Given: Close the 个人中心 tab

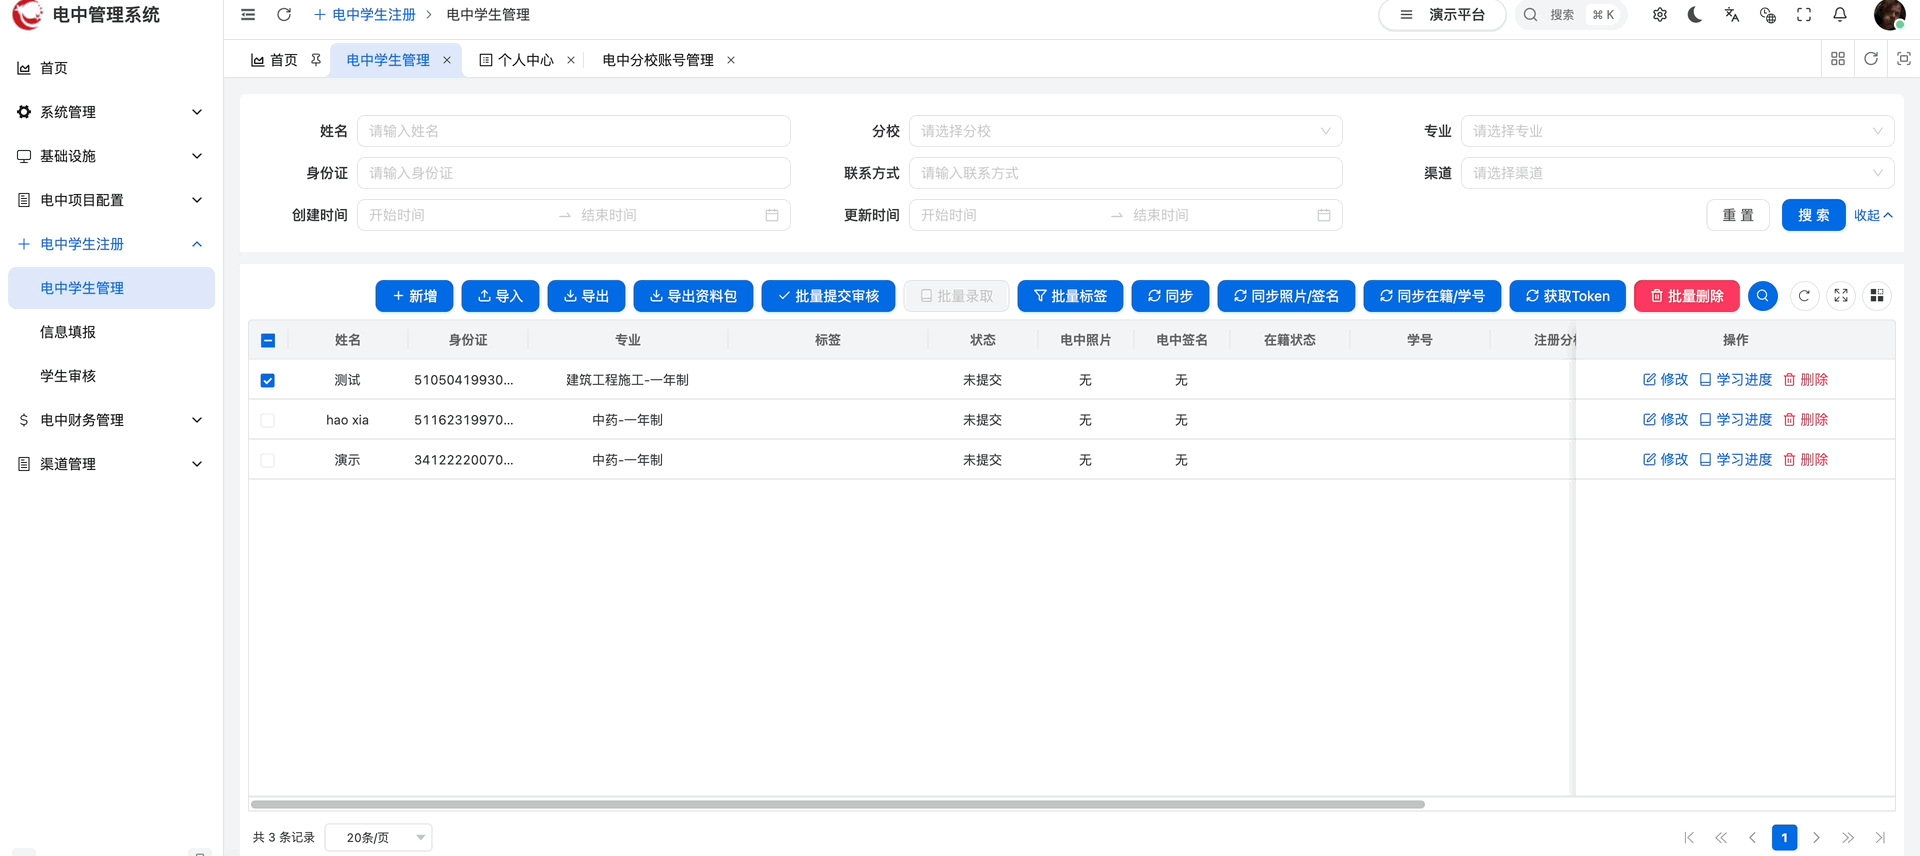Looking at the screenshot, I should 571,60.
